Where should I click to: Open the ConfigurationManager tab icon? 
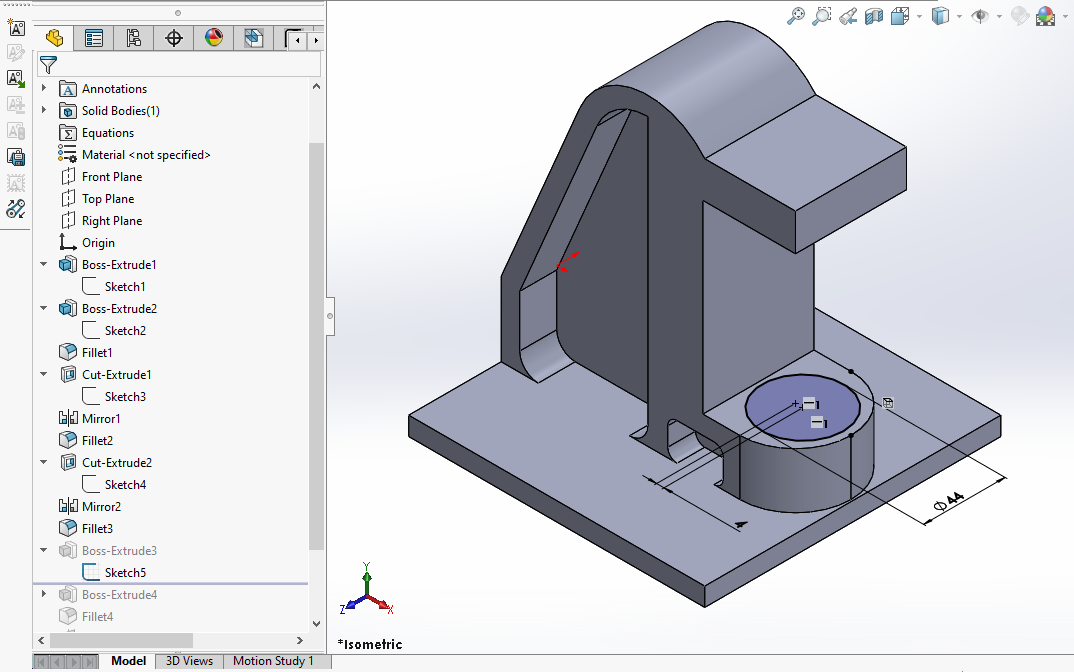pos(133,38)
